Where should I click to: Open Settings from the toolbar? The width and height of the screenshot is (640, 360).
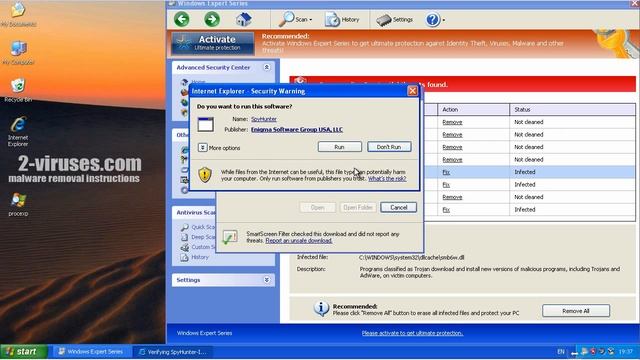(394, 19)
